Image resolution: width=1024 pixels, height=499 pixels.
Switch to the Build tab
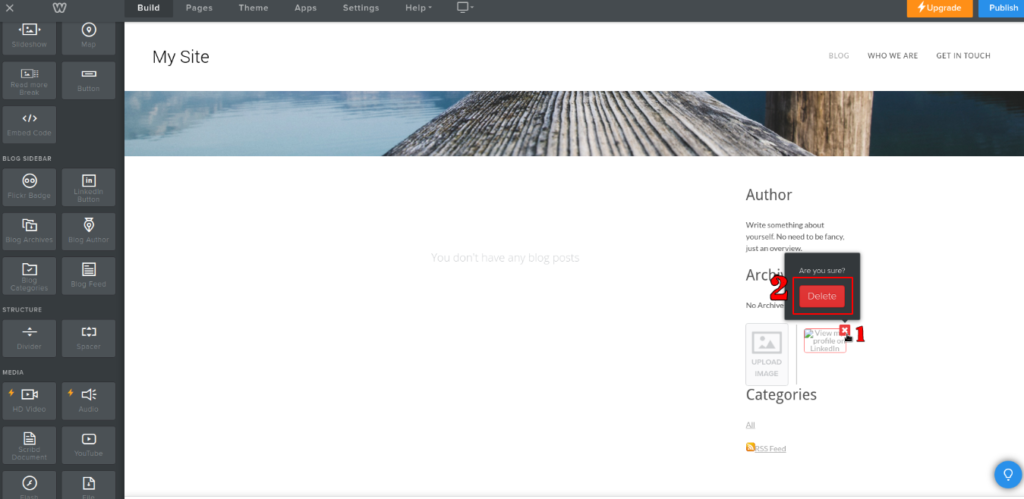coord(148,8)
